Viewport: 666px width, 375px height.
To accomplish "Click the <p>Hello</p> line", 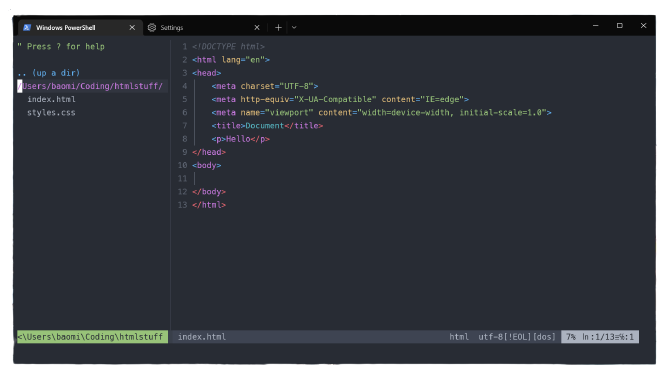I will coord(241,138).
